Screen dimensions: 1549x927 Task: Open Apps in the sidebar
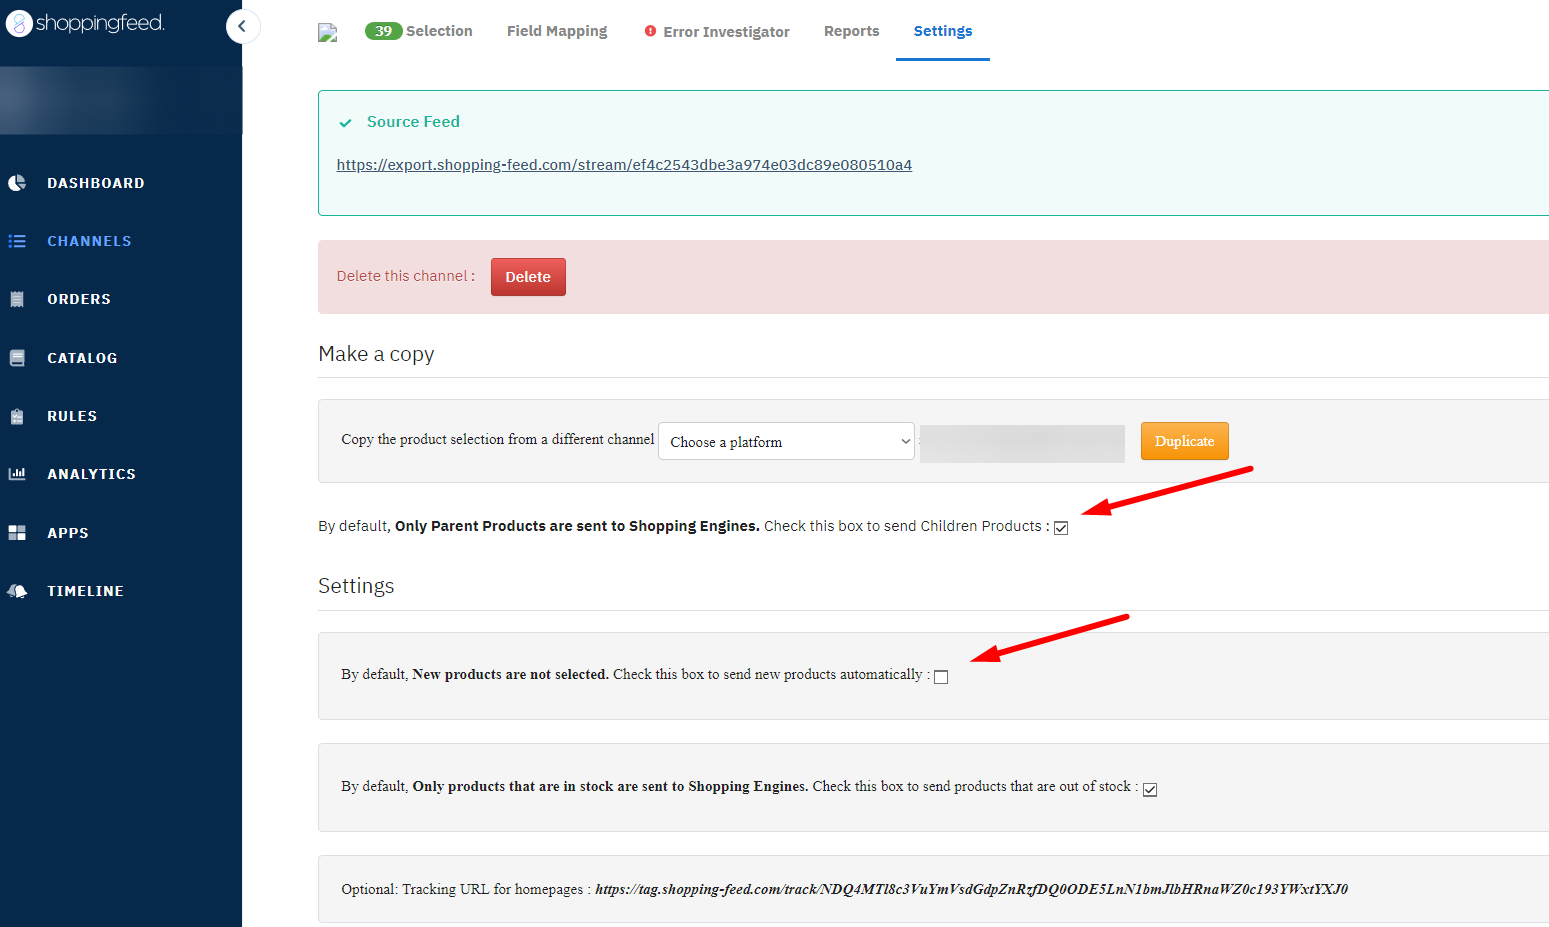[68, 533]
